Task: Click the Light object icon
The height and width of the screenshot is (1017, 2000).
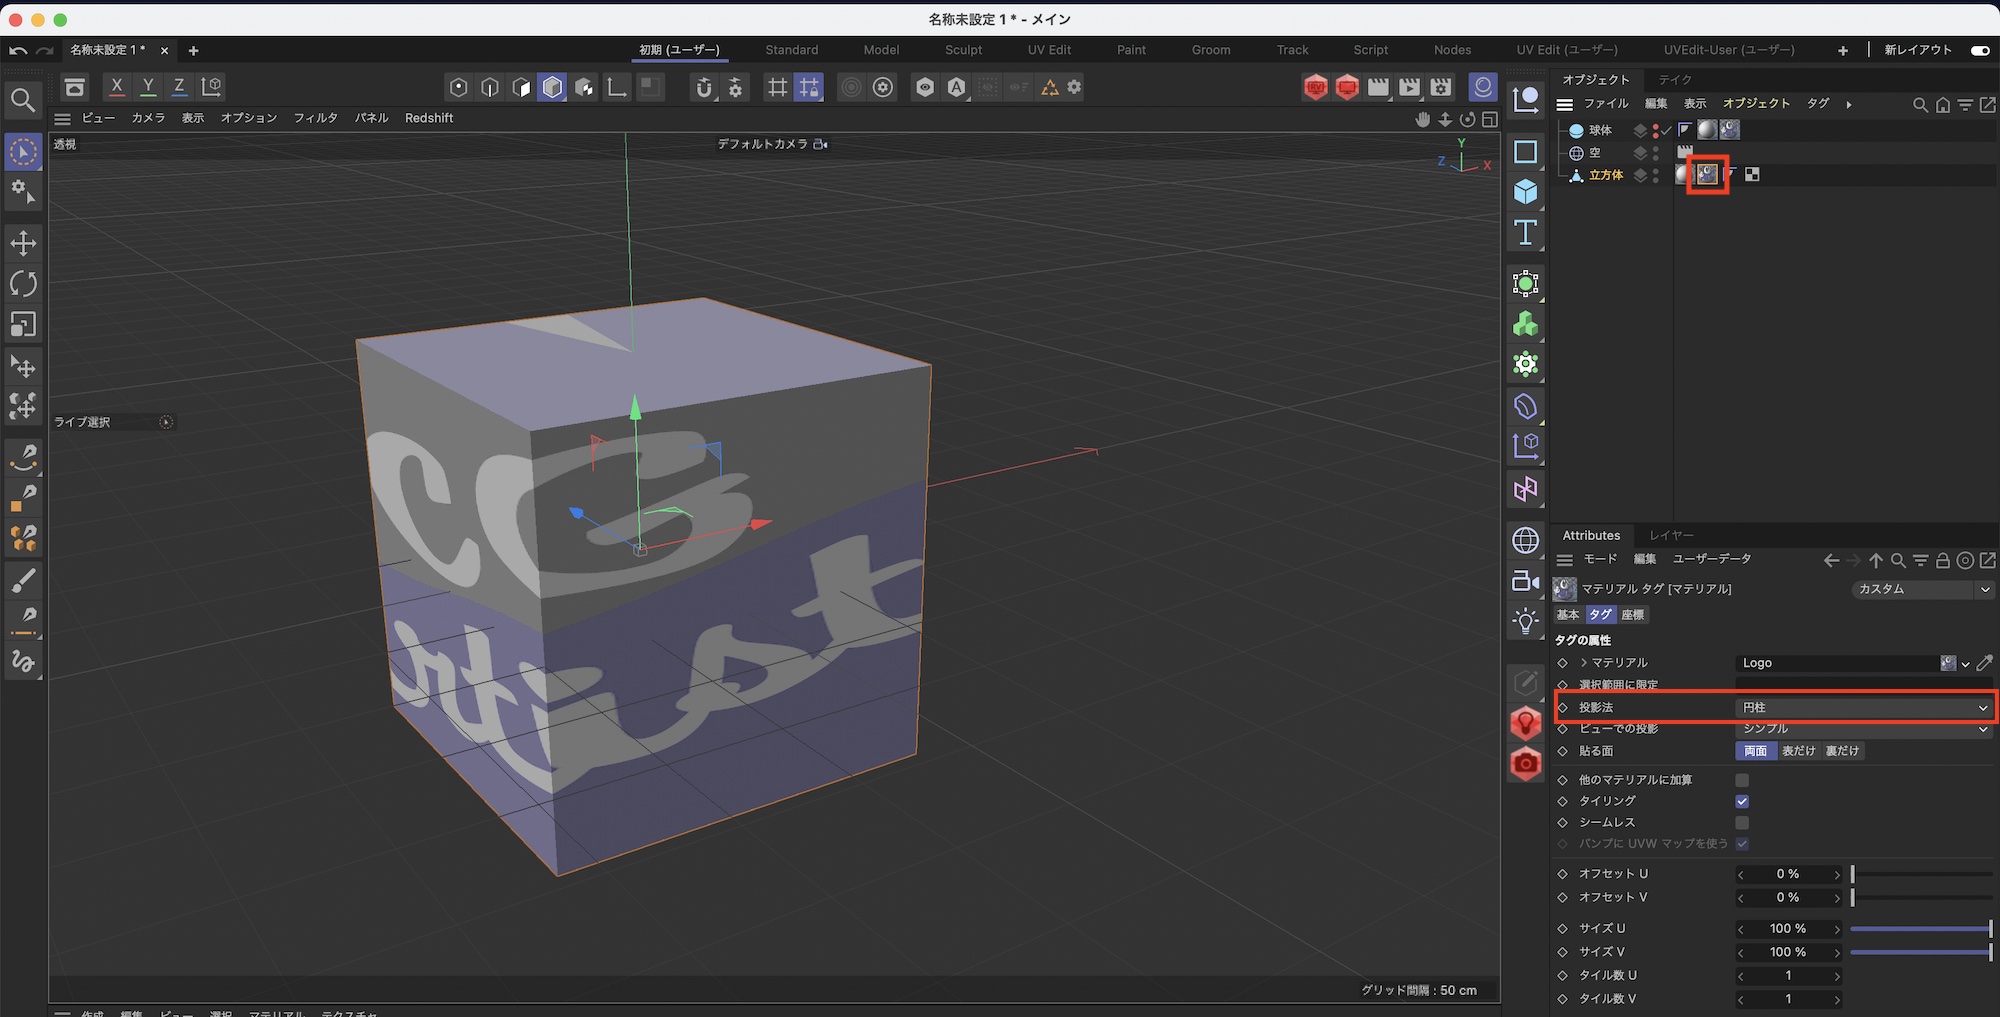Action: [x=1525, y=621]
